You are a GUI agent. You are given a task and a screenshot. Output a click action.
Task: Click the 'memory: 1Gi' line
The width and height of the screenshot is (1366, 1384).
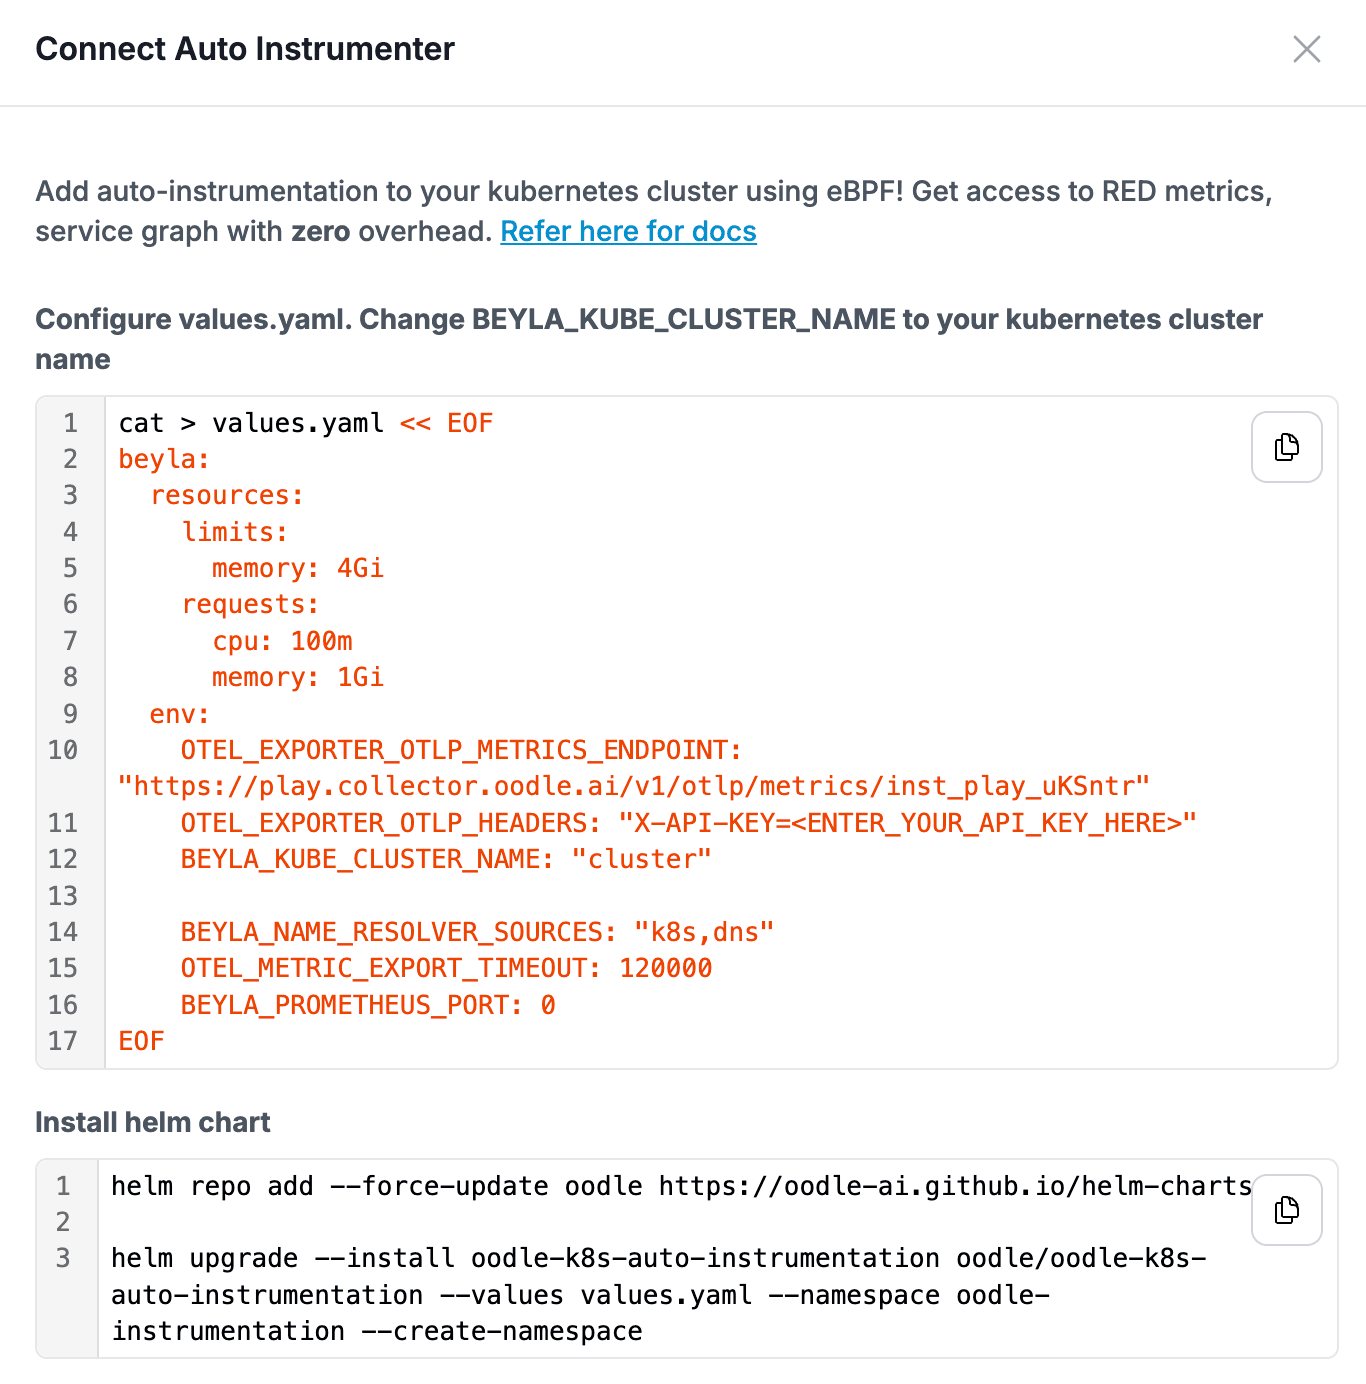tap(297, 677)
